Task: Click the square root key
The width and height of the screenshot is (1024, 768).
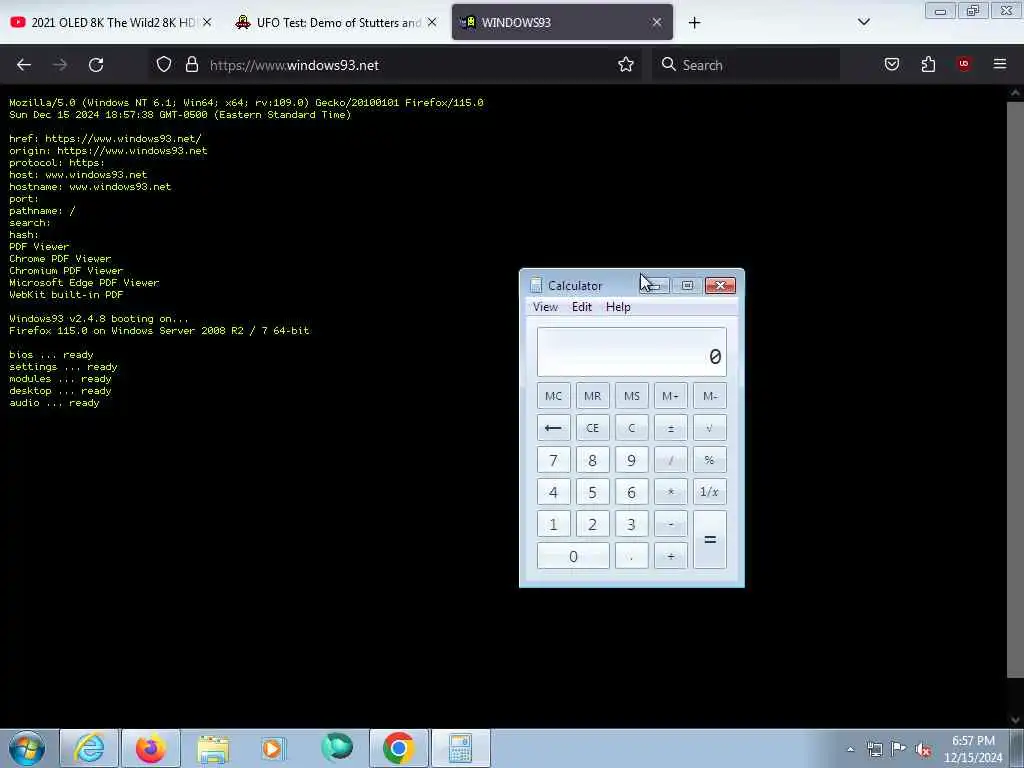Action: pyautogui.click(x=710, y=428)
